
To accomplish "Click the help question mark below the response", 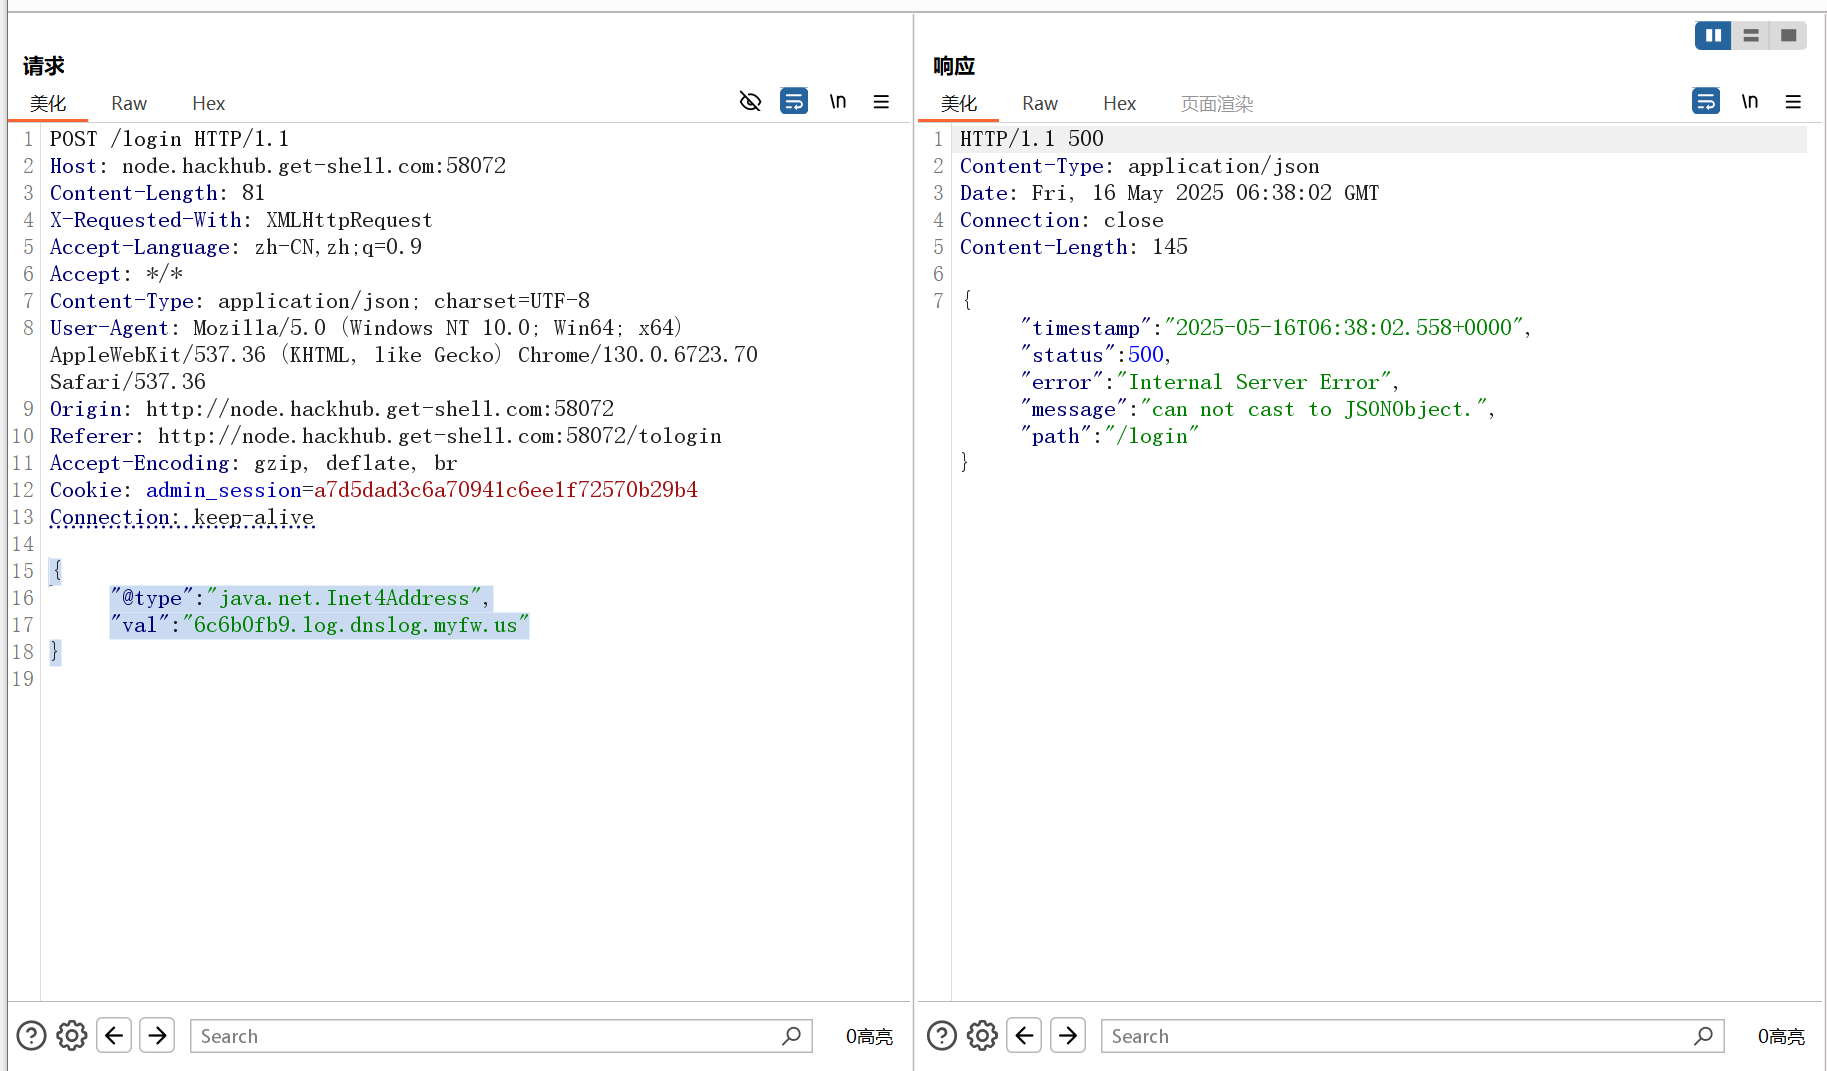I will 941,1035.
